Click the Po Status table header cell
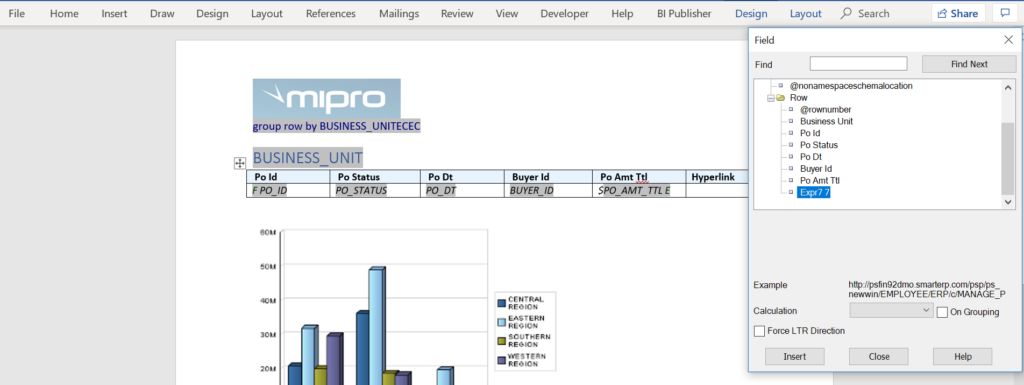Viewport: 1024px width, 385px height. (x=375, y=177)
